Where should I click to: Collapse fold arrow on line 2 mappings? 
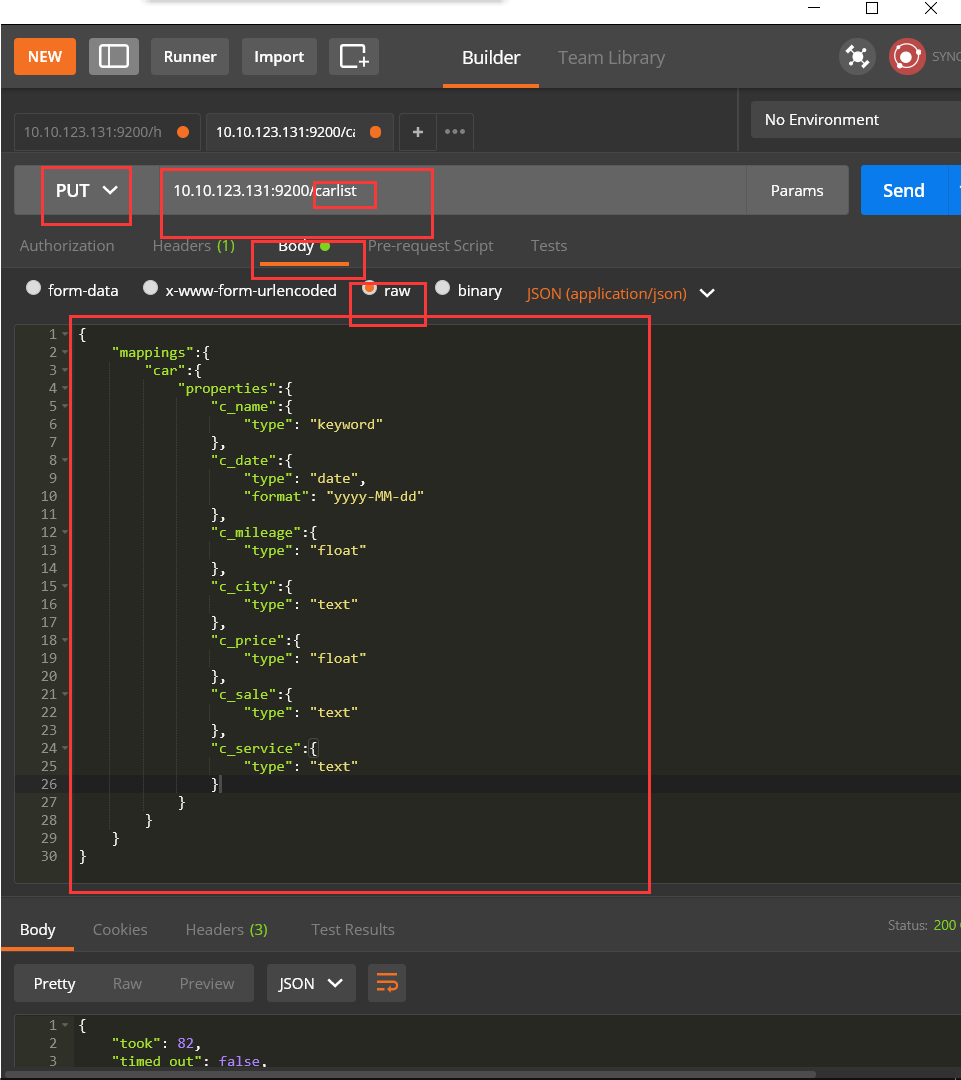[65, 352]
